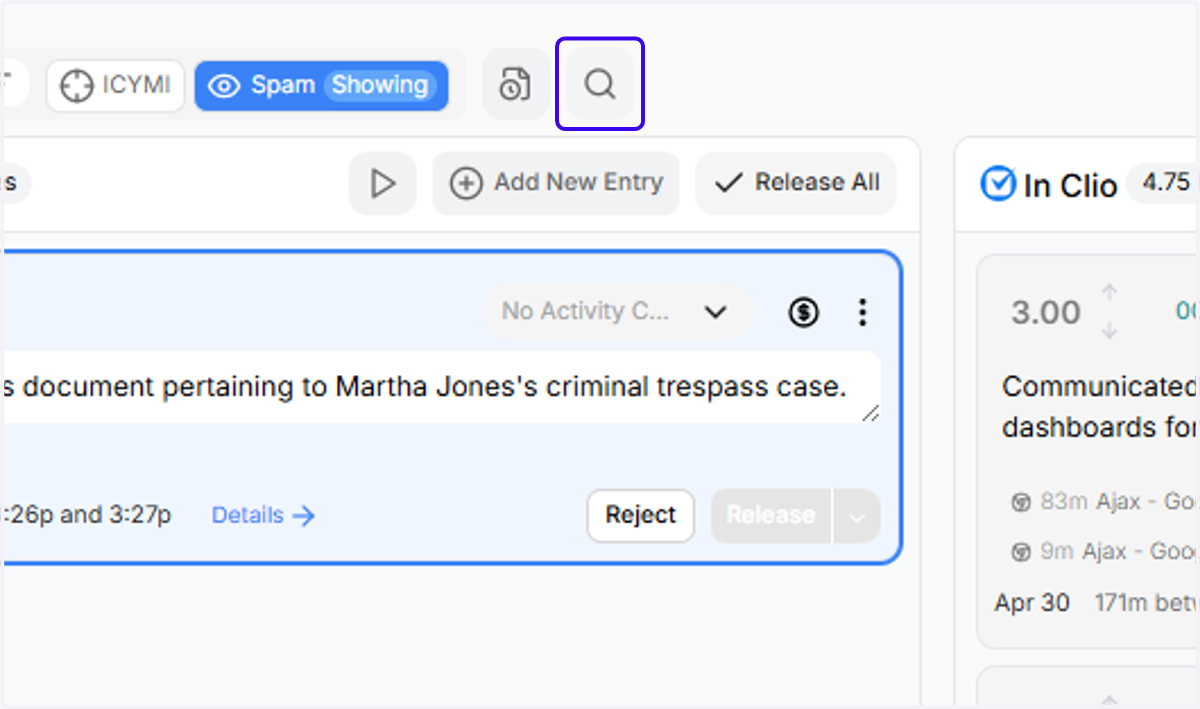The image size is (1200, 709).
Task: Click the entry description text field
Action: (440, 387)
